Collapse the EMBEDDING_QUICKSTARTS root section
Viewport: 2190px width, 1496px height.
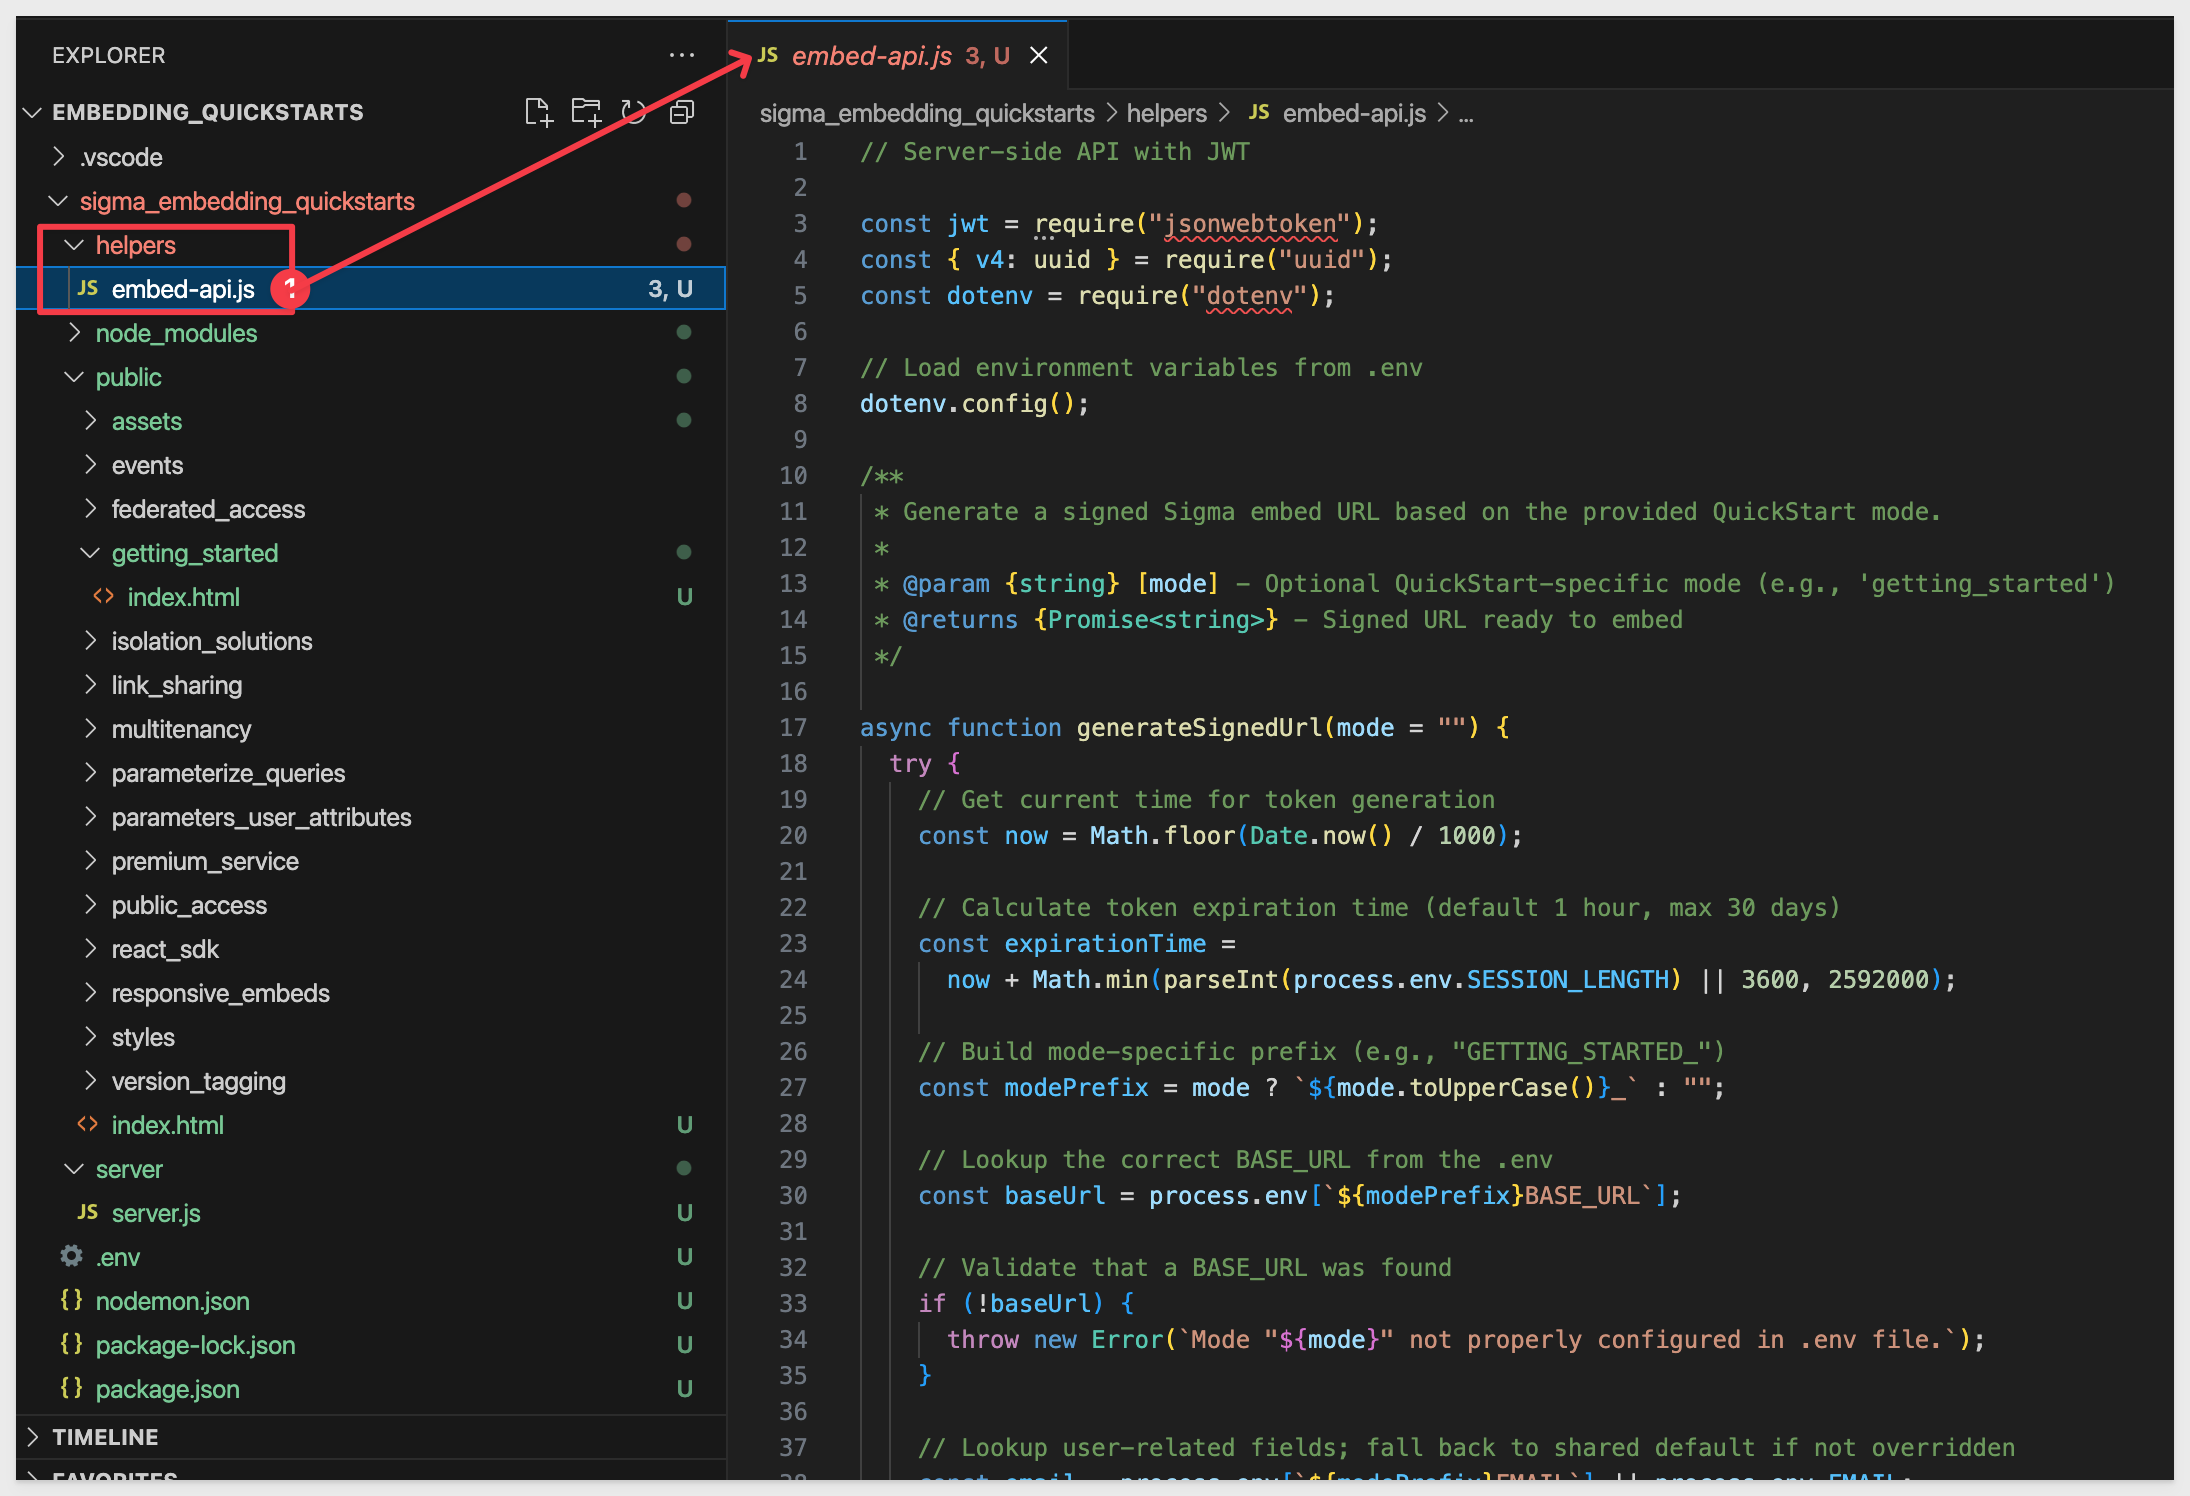(x=32, y=112)
